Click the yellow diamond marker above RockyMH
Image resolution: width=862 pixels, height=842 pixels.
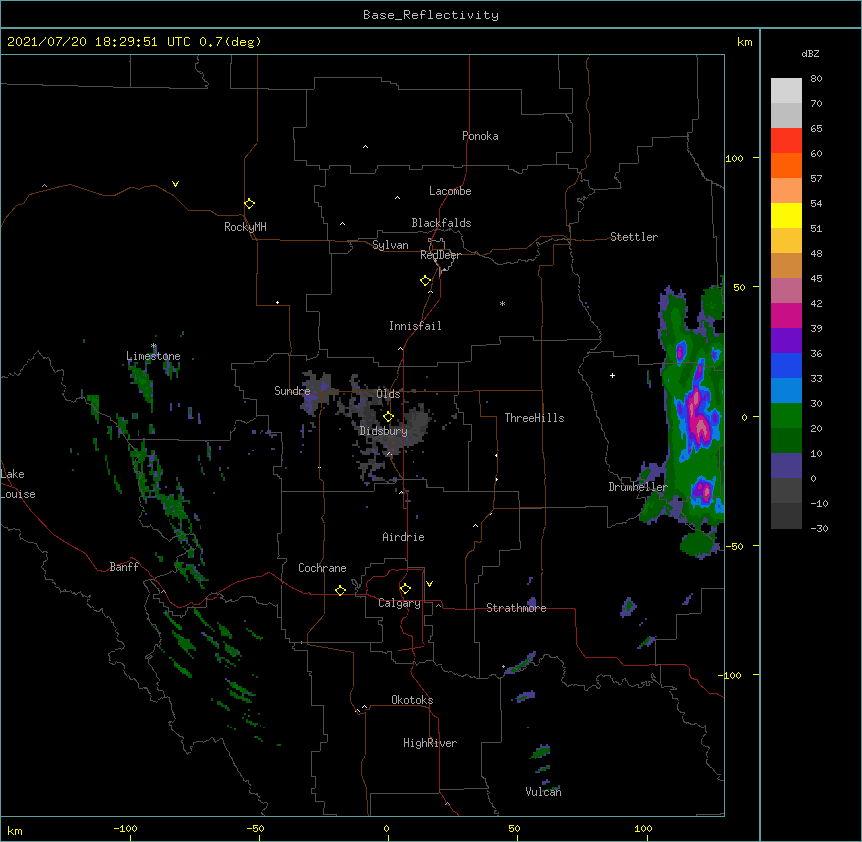pos(249,204)
